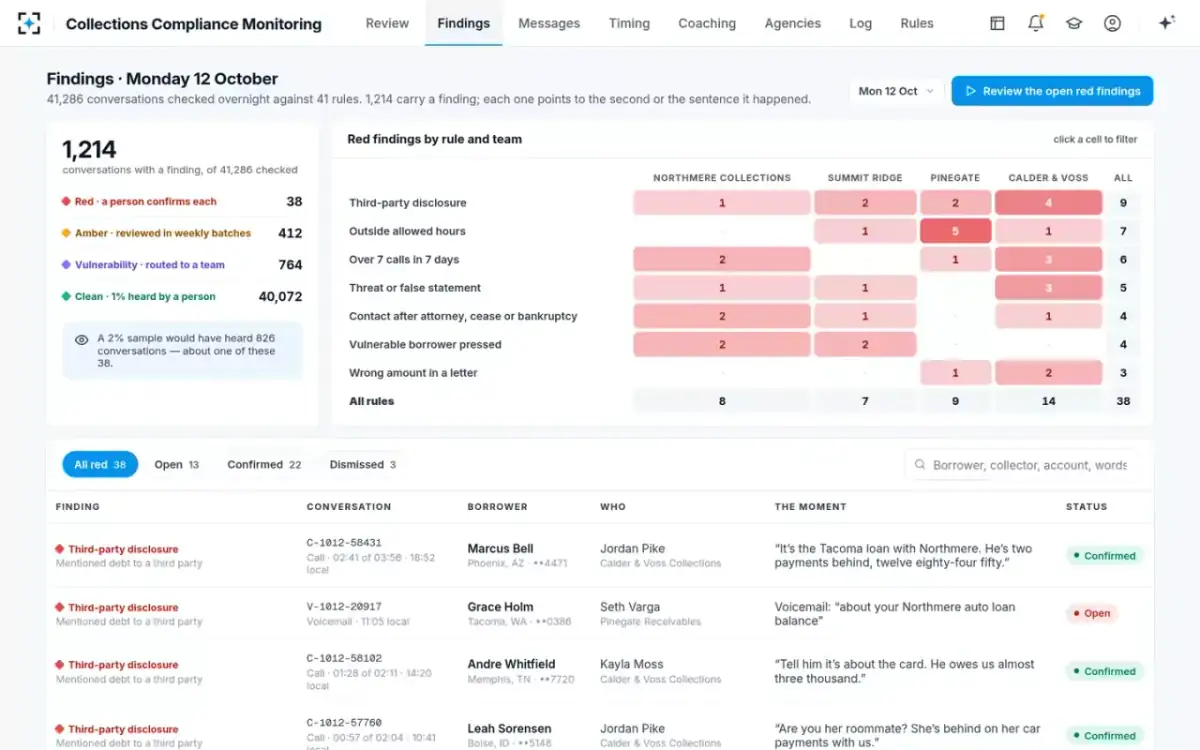Click Vulnerability · routed to a team link
This screenshot has height=750, width=1200.
(150, 265)
